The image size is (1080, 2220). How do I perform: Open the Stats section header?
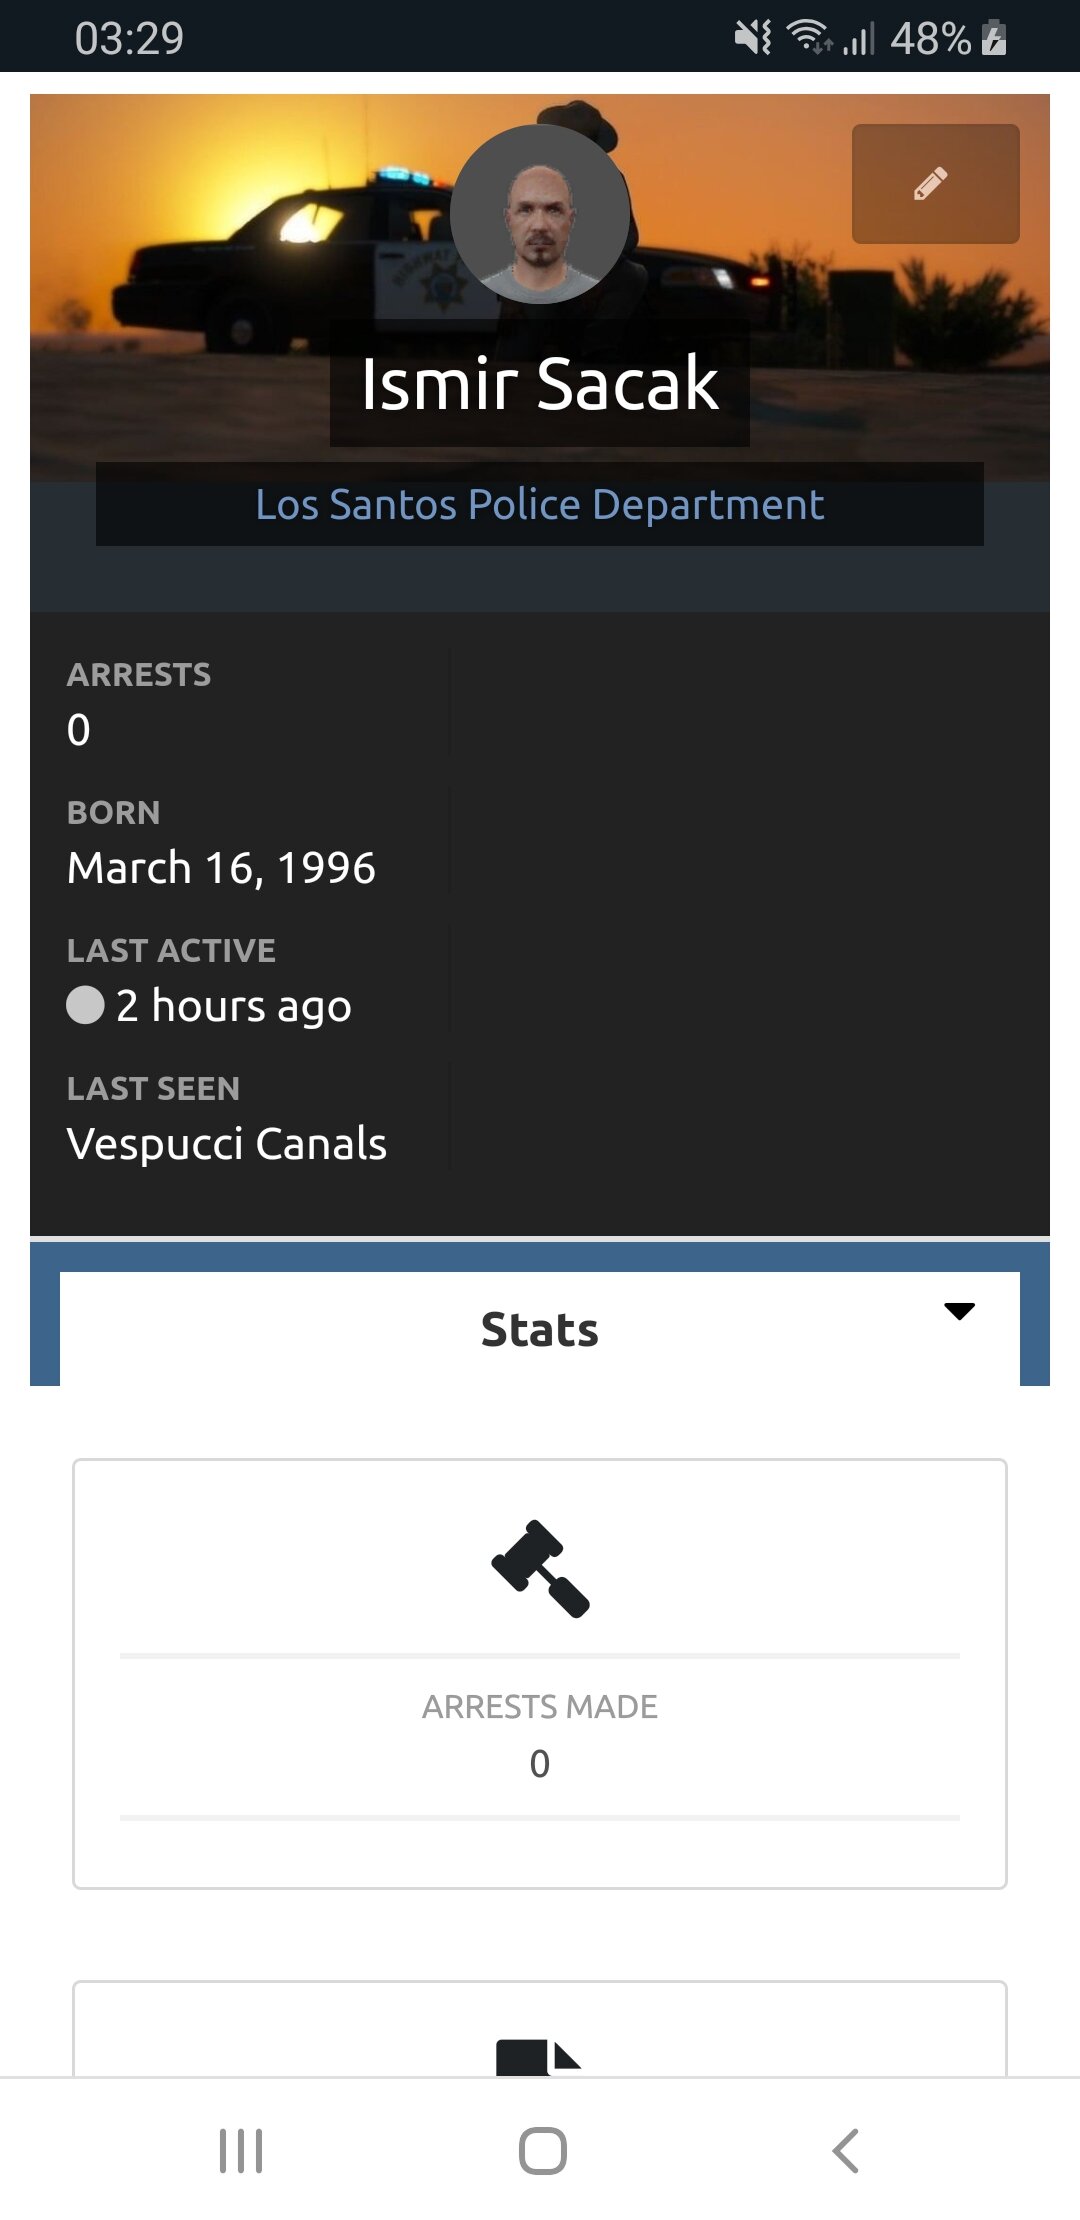[539, 1329]
